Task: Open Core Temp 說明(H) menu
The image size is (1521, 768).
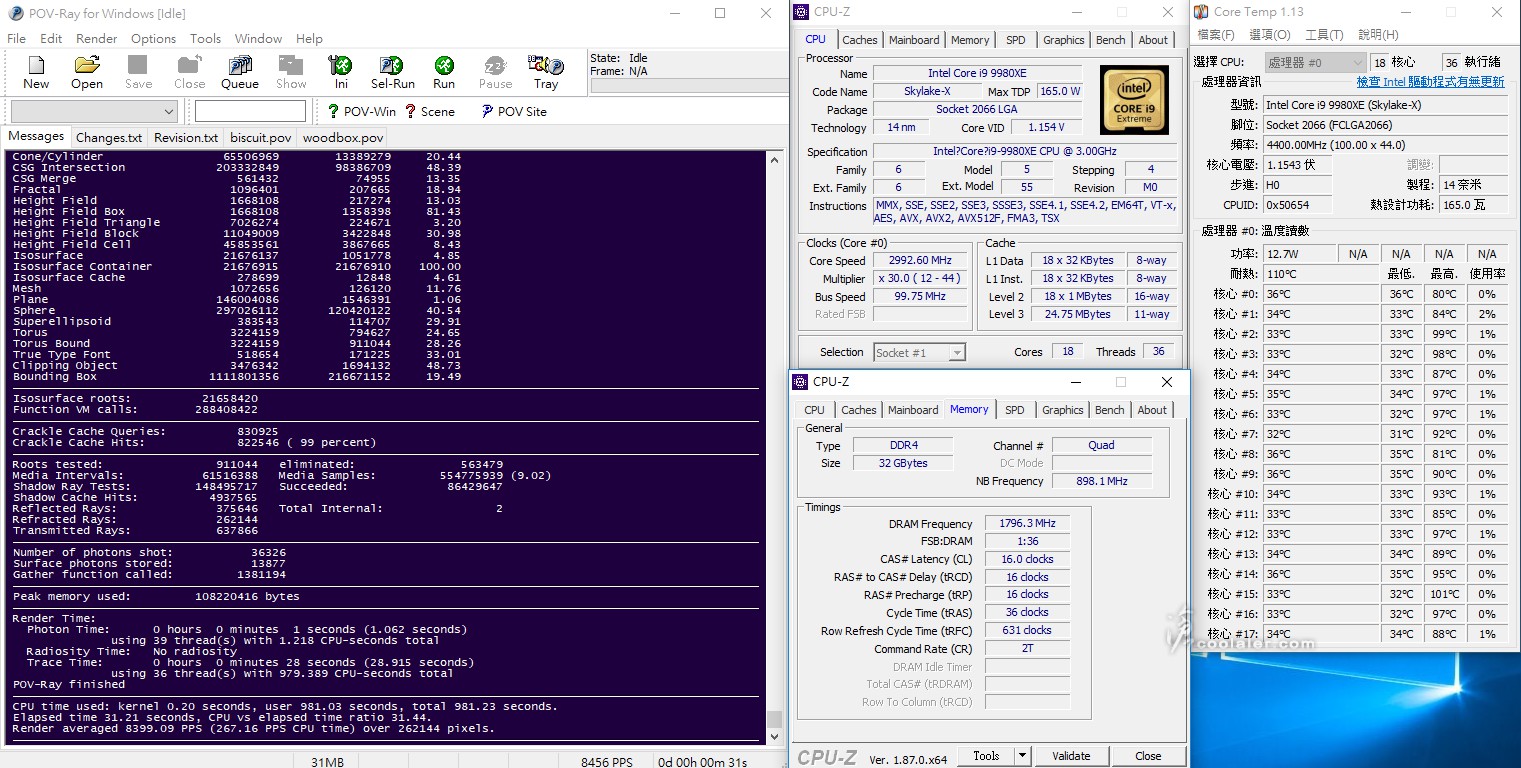Action: click(x=1378, y=35)
